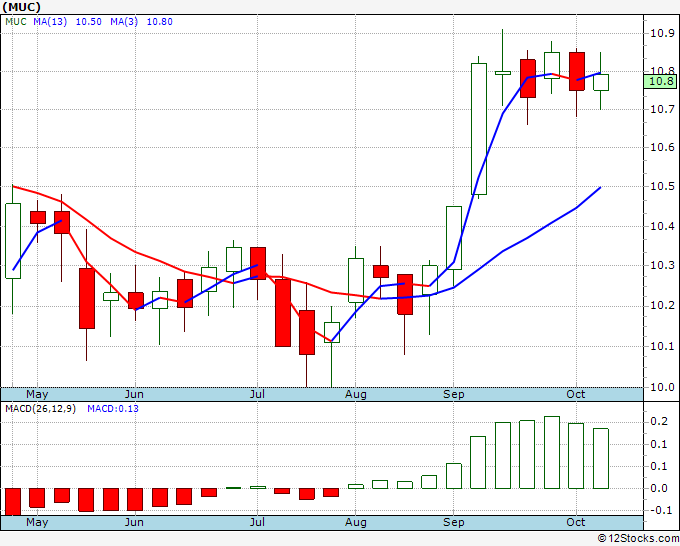Click Oct on the price chart axis

click(575, 394)
